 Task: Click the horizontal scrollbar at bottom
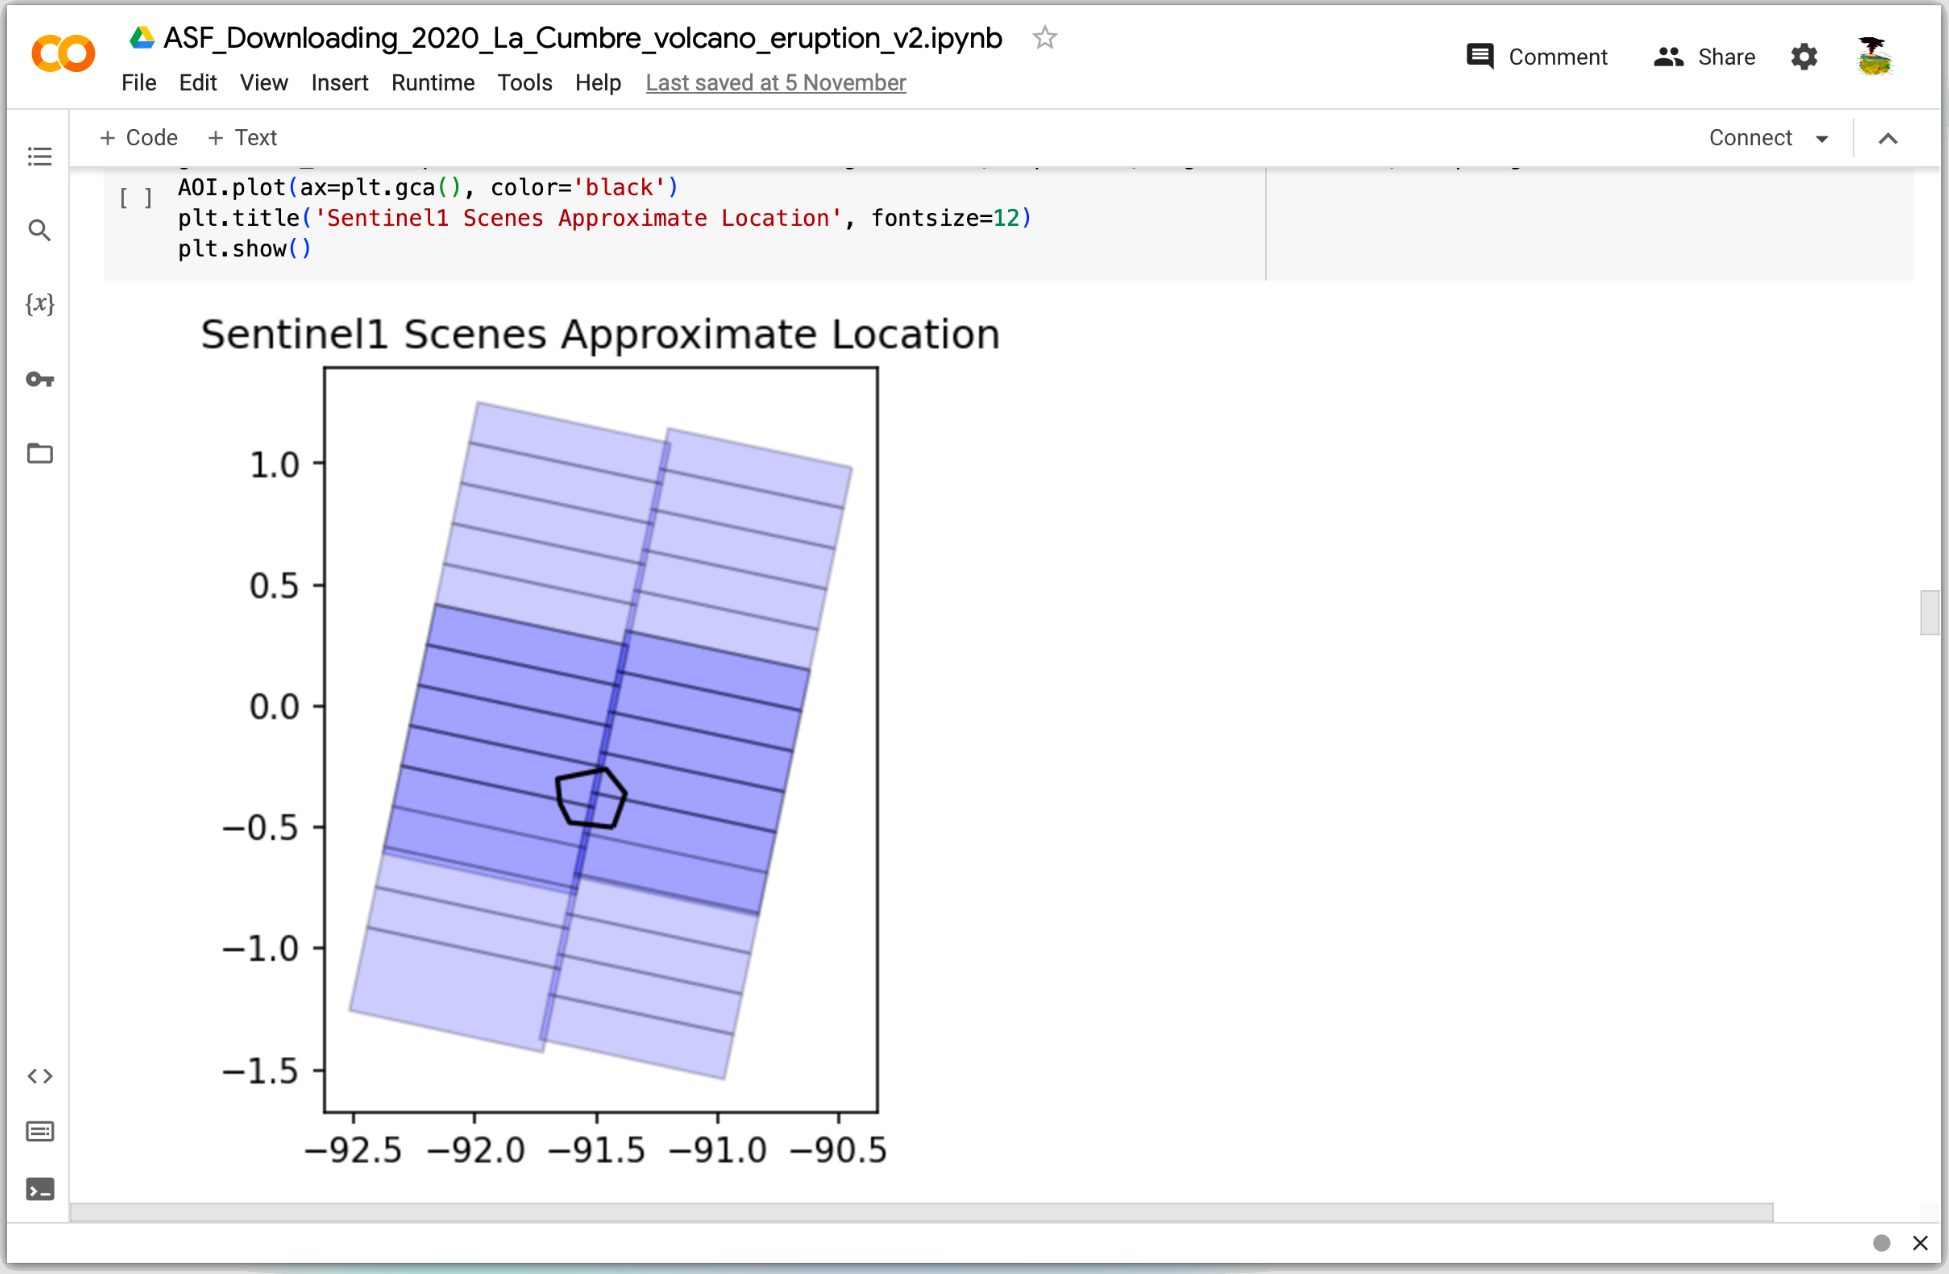tap(920, 1212)
